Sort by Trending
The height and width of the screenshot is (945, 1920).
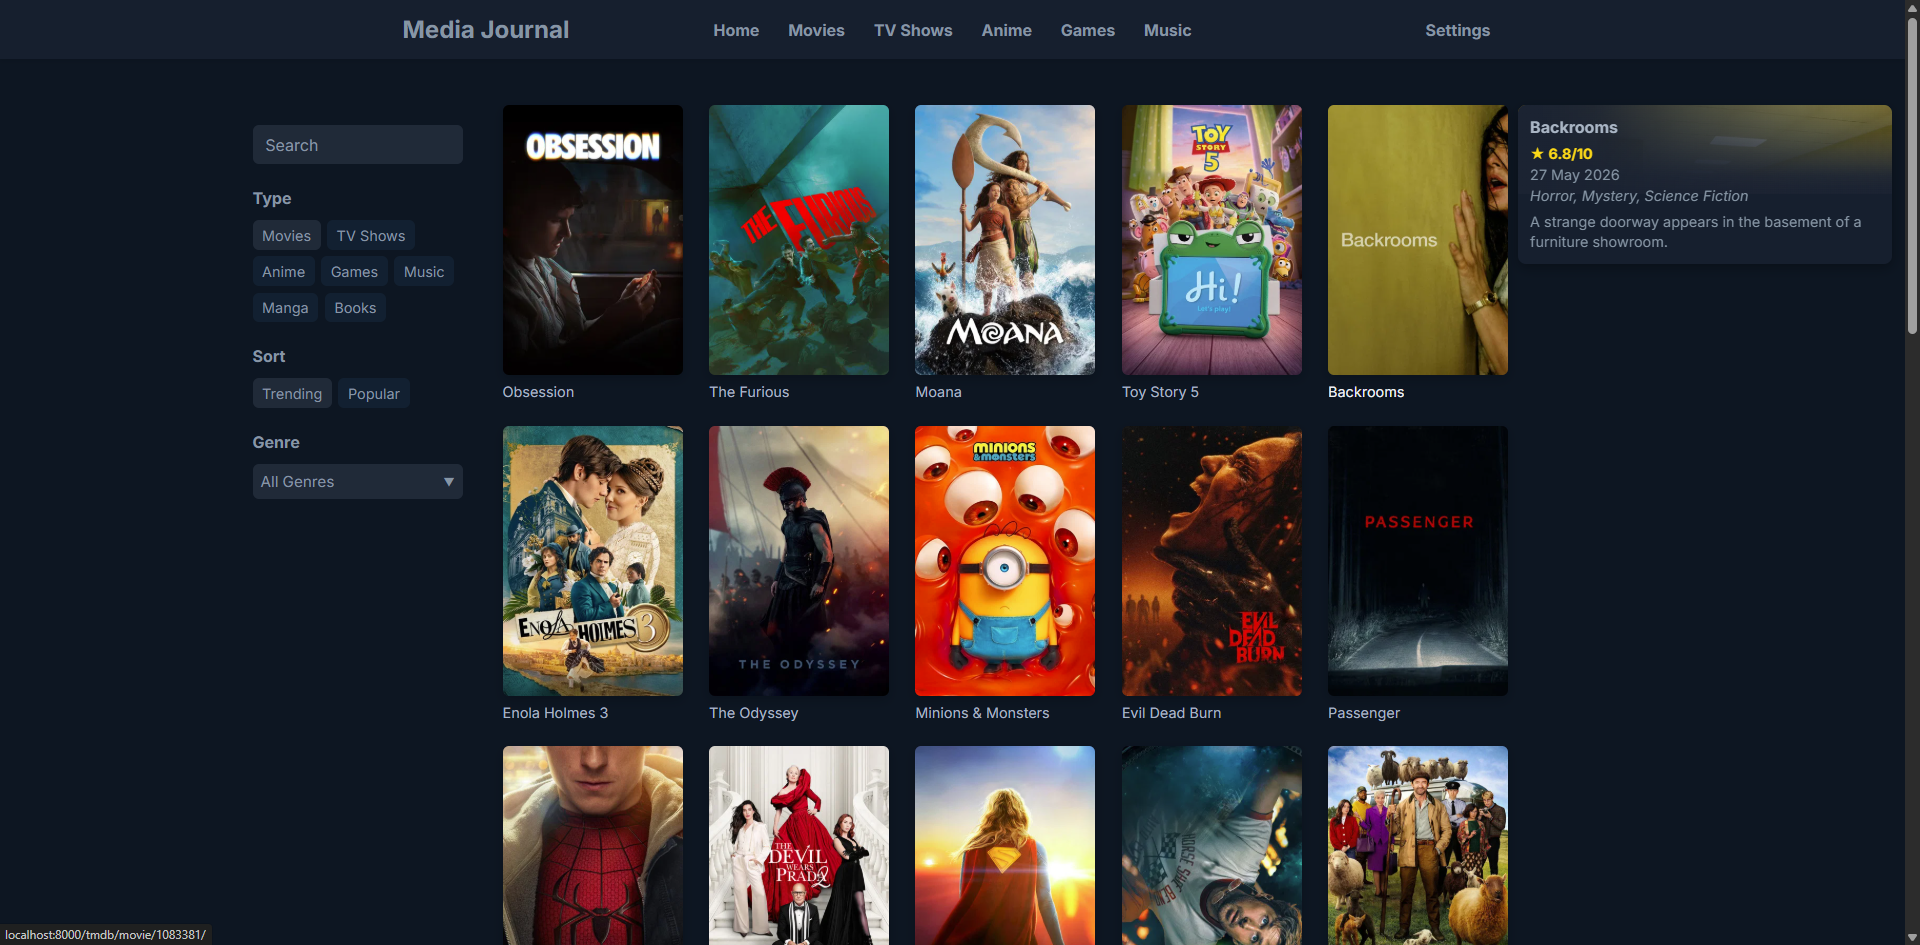[292, 394]
